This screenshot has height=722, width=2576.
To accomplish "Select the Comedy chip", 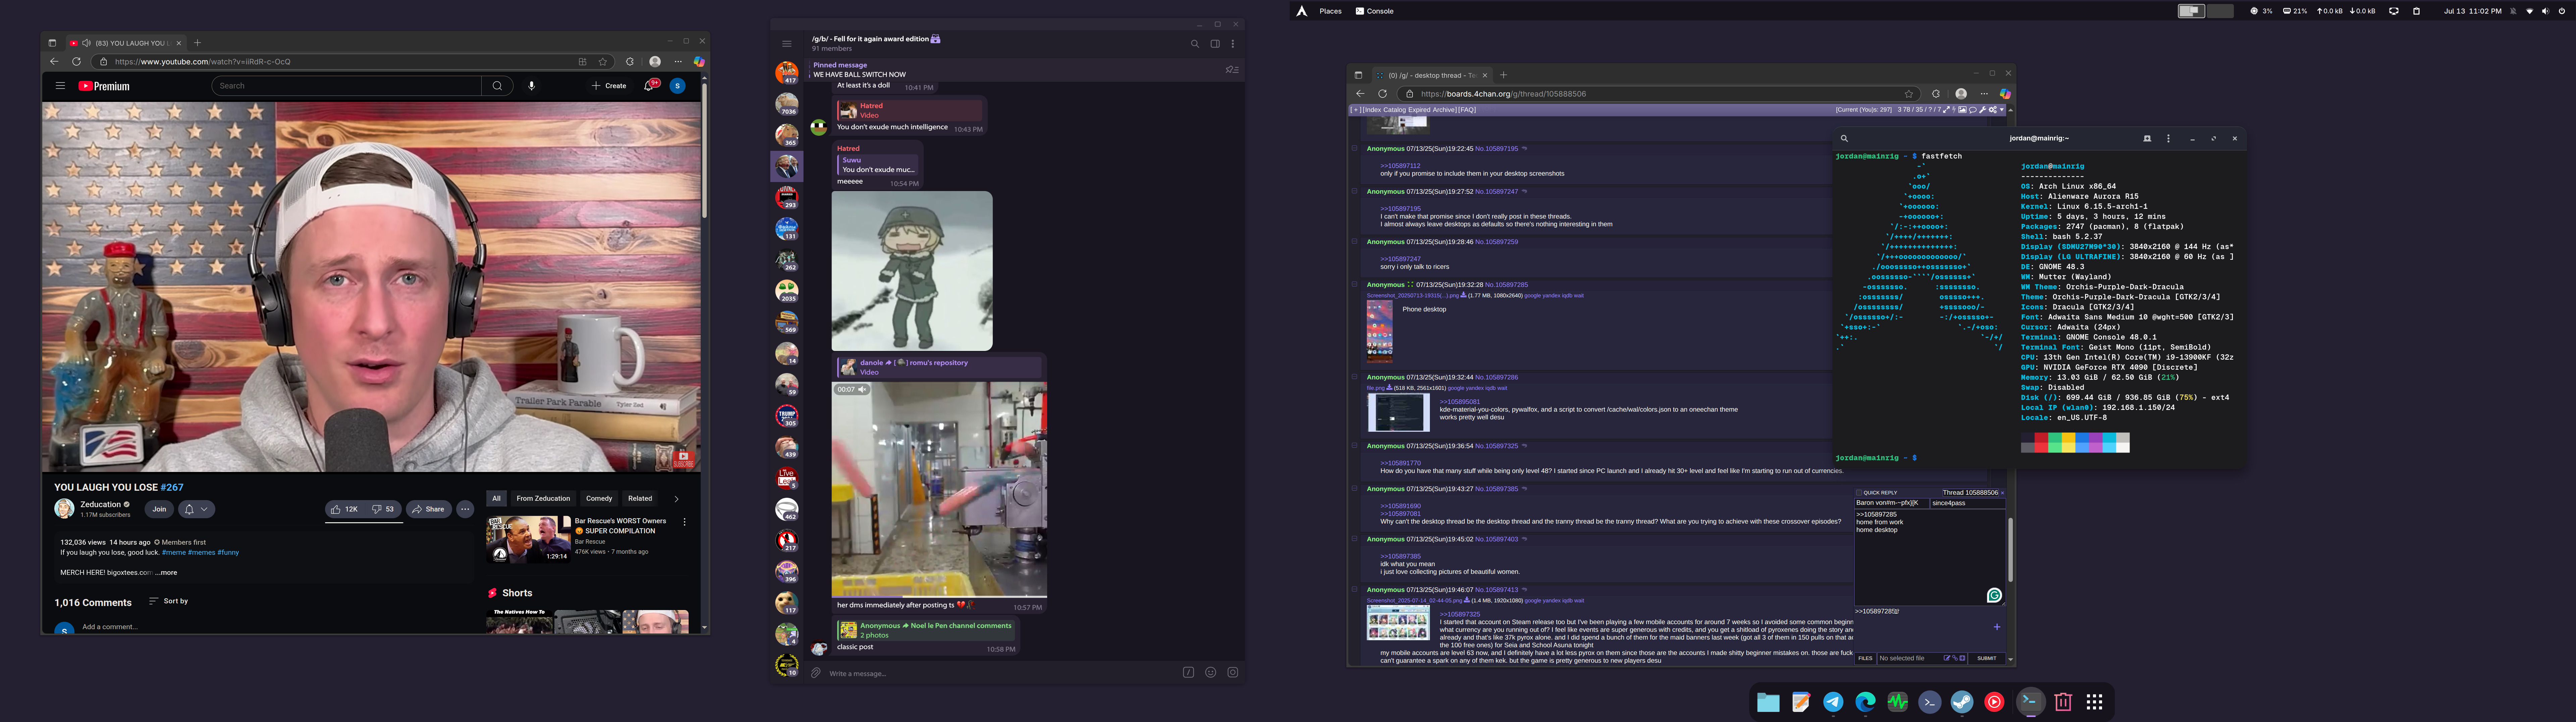I will point(599,498).
